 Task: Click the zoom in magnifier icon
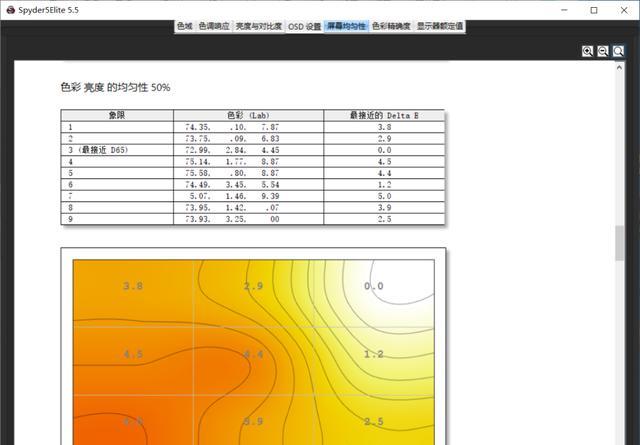(x=587, y=51)
